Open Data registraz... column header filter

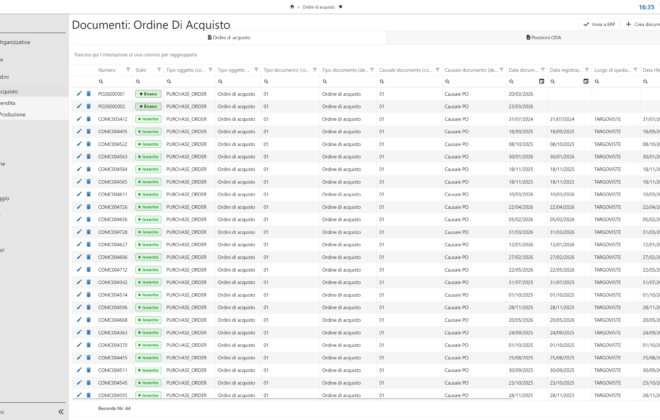[x=587, y=70]
